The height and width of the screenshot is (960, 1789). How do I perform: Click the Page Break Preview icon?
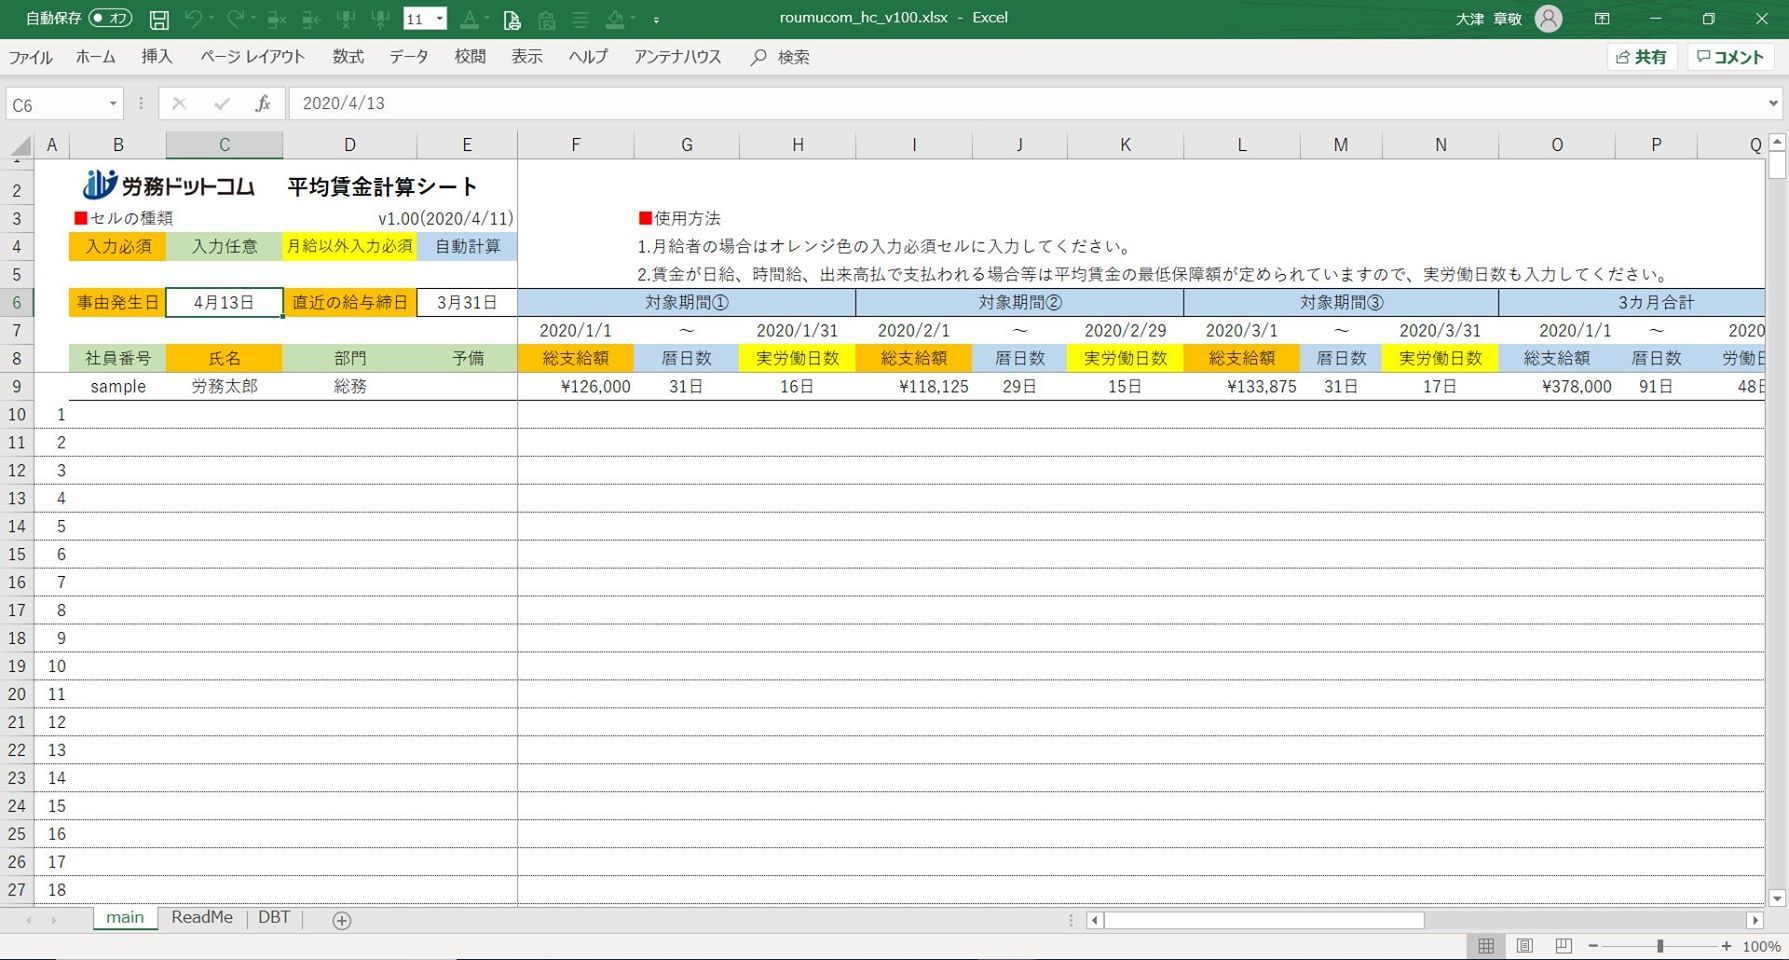[x=1563, y=946]
